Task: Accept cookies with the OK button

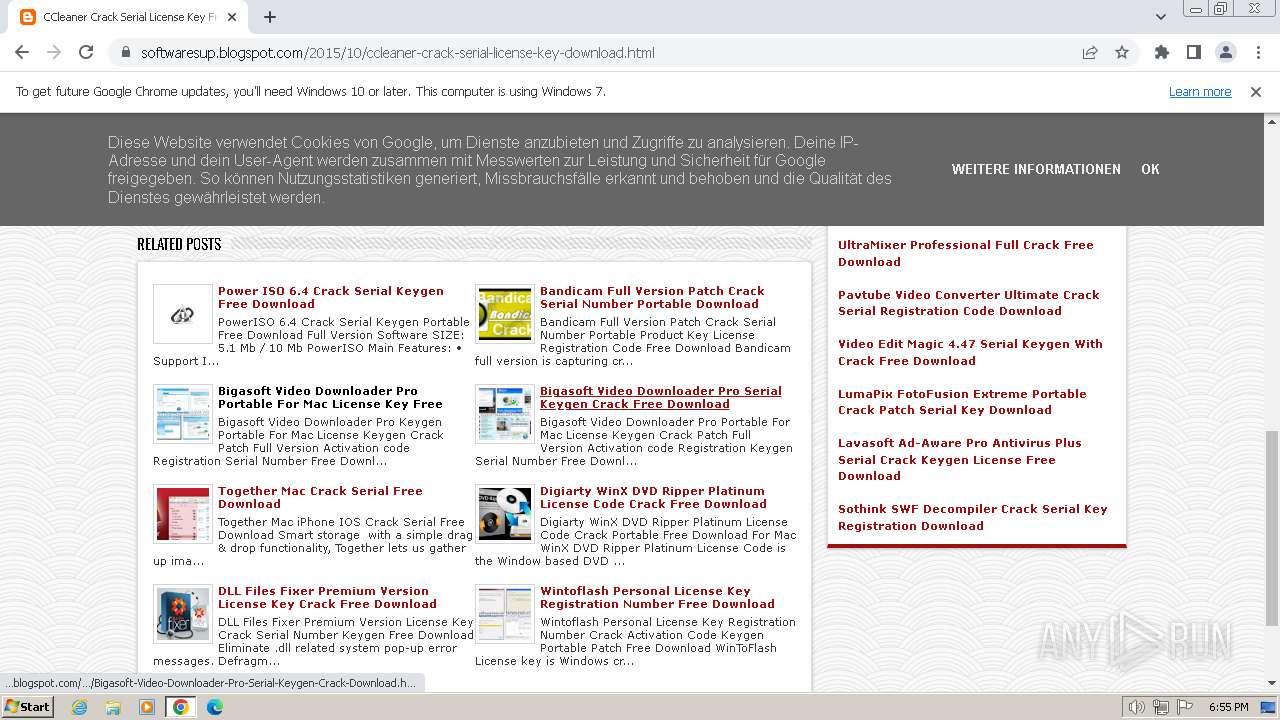Action: click(x=1150, y=169)
